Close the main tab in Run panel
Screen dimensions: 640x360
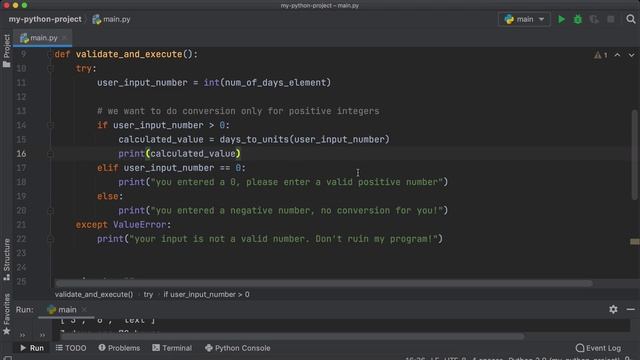(x=84, y=310)
